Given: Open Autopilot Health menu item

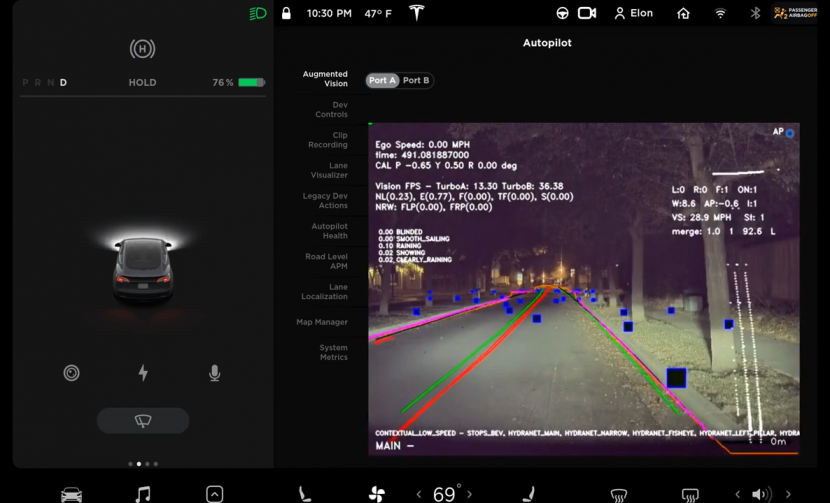Looking at the screenshot, I should 329,231.
